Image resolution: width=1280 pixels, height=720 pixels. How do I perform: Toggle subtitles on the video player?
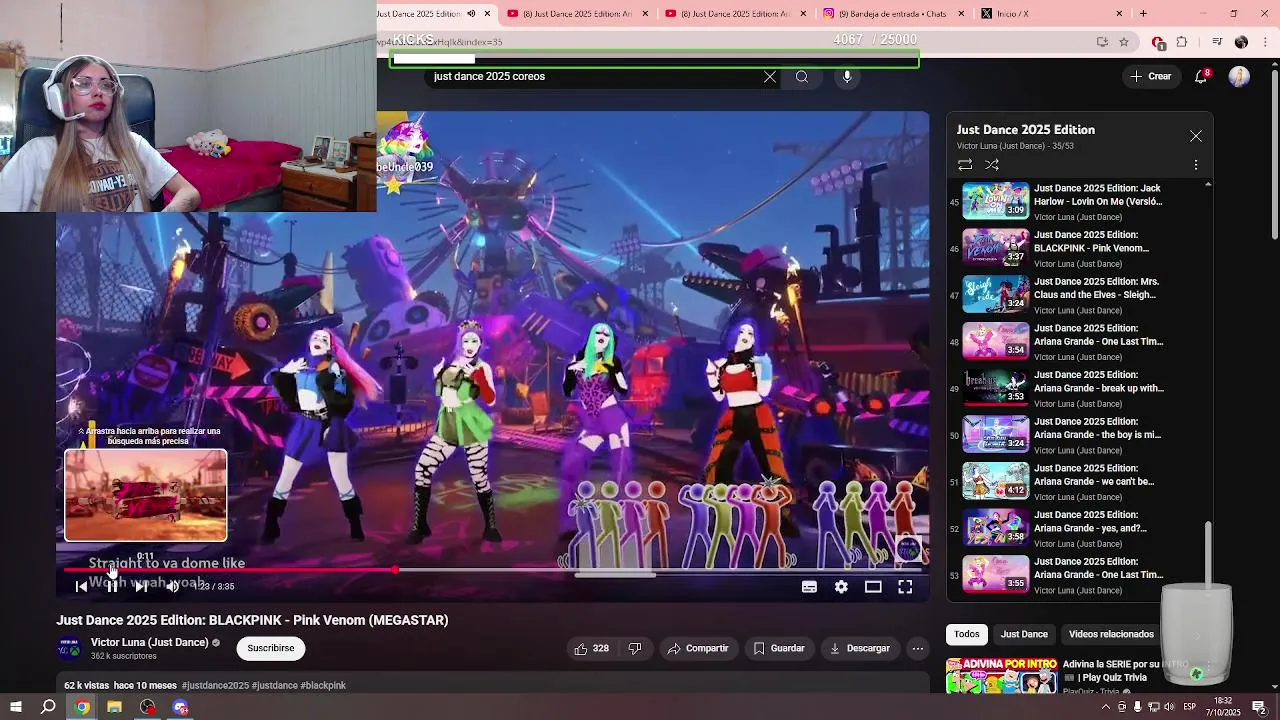[x=809, y=587]
